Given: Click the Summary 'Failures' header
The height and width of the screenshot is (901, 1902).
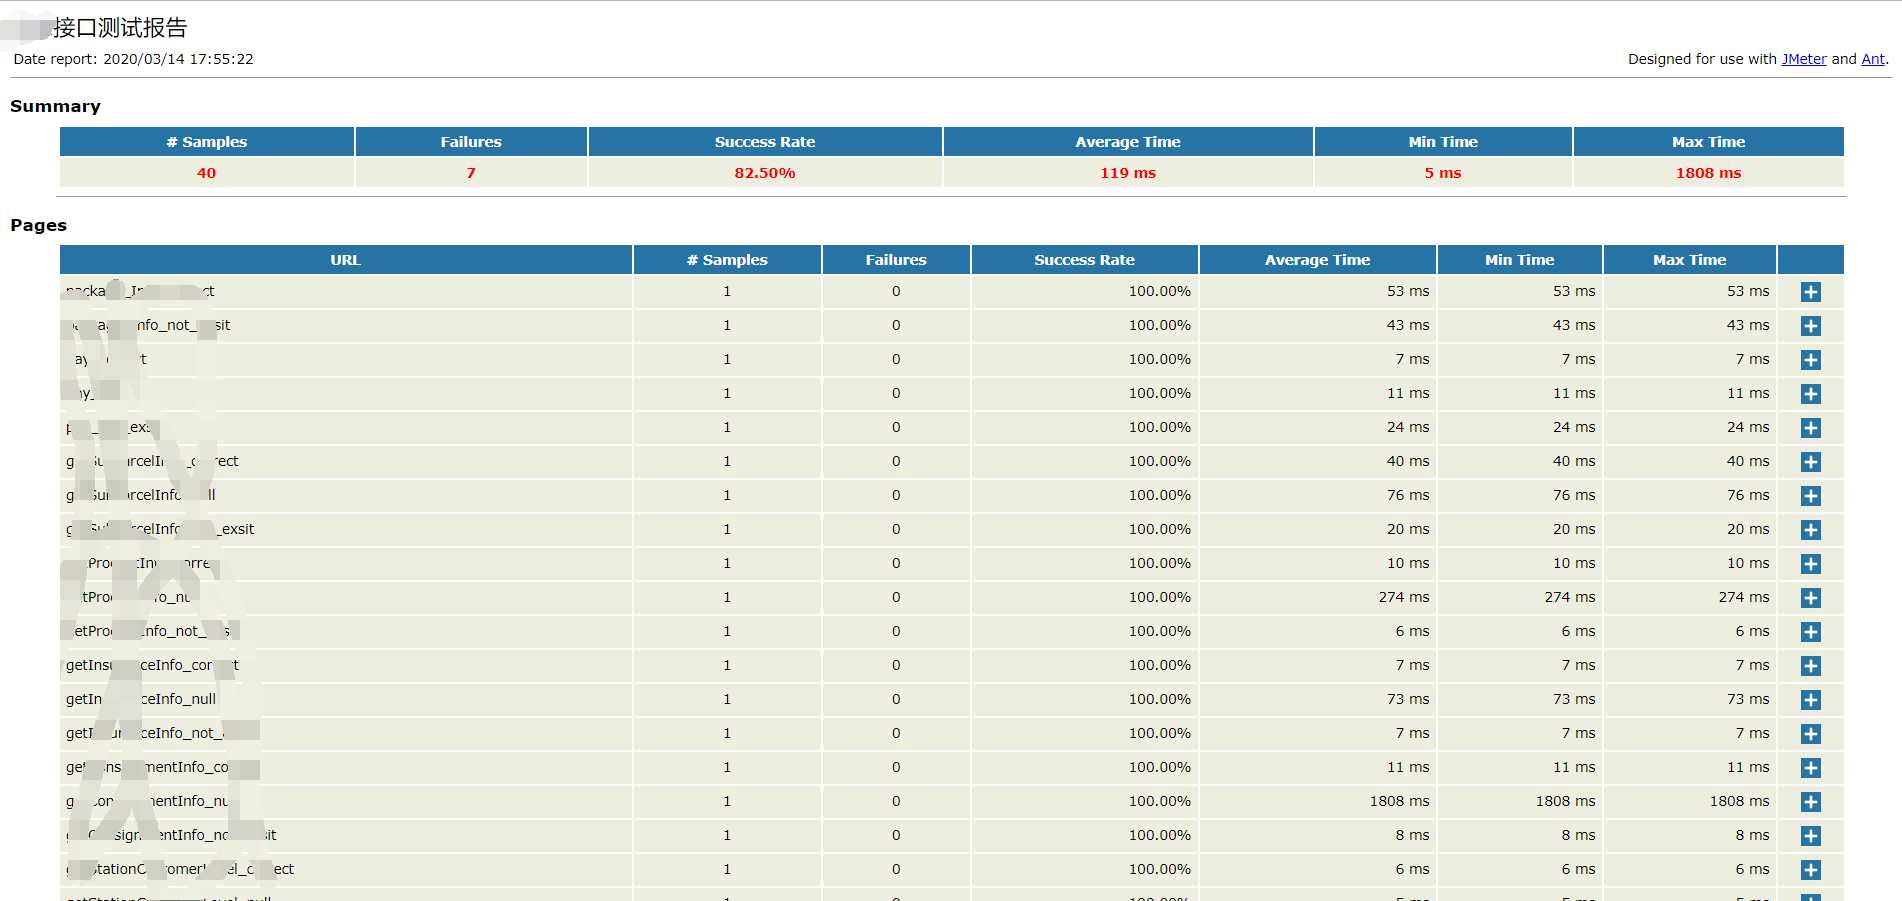Looking at the screenshot, I should [x=471, y=142].
